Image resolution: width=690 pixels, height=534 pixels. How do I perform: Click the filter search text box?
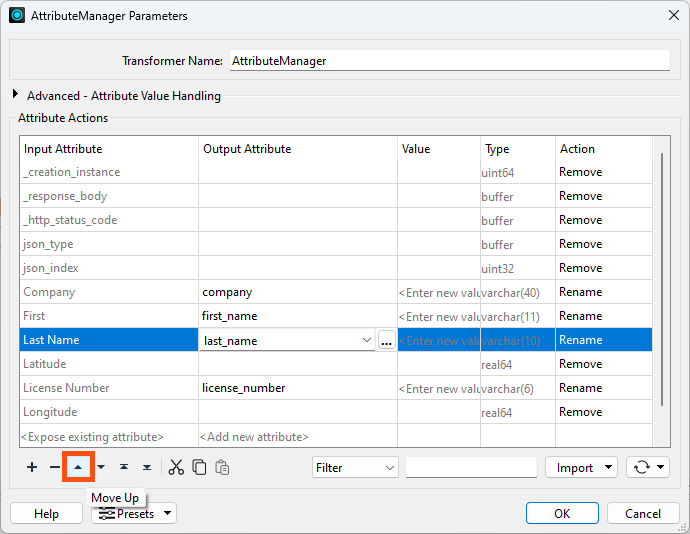(470, 467)
